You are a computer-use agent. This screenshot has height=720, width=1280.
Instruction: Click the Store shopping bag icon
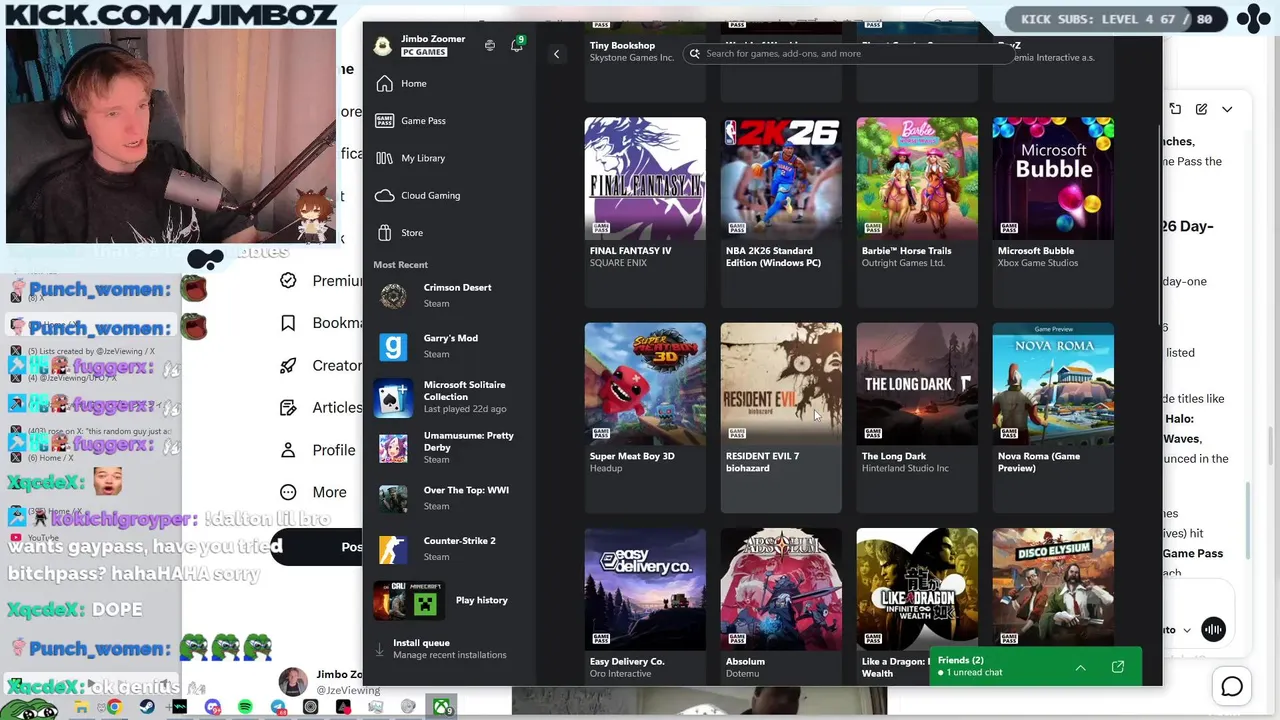(385, 233)
